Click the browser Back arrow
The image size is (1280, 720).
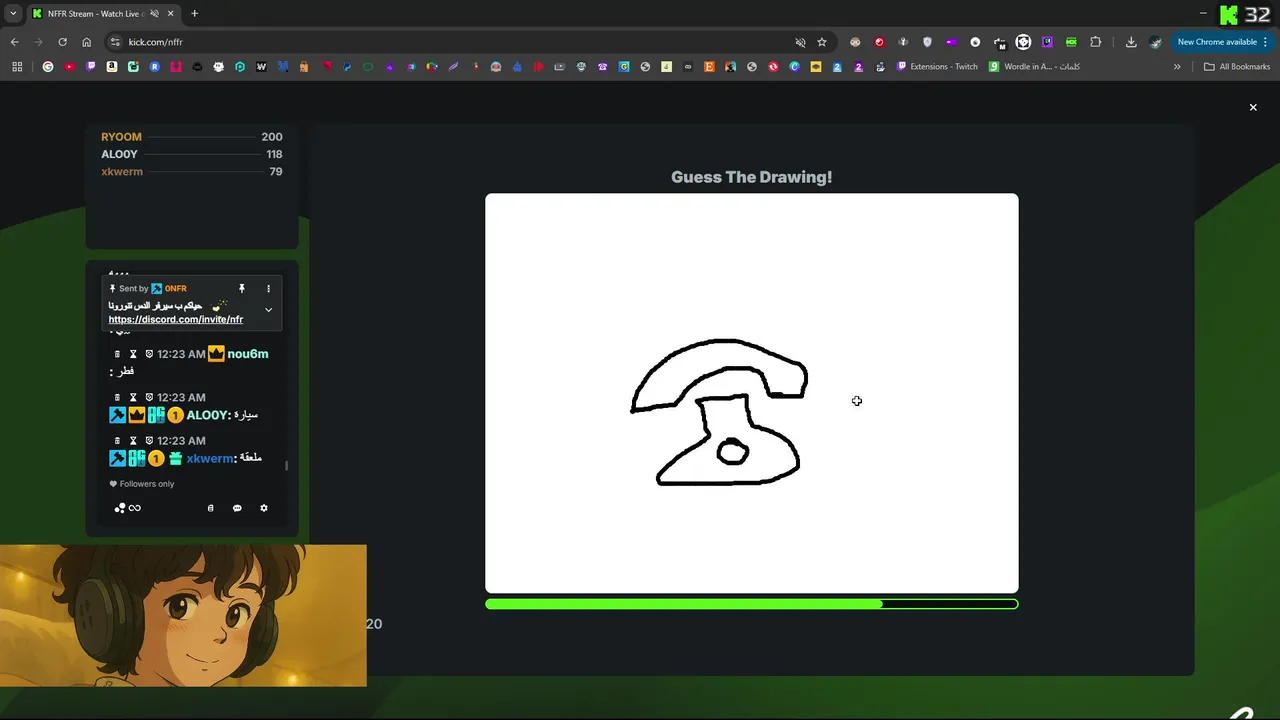coord(14,42)
